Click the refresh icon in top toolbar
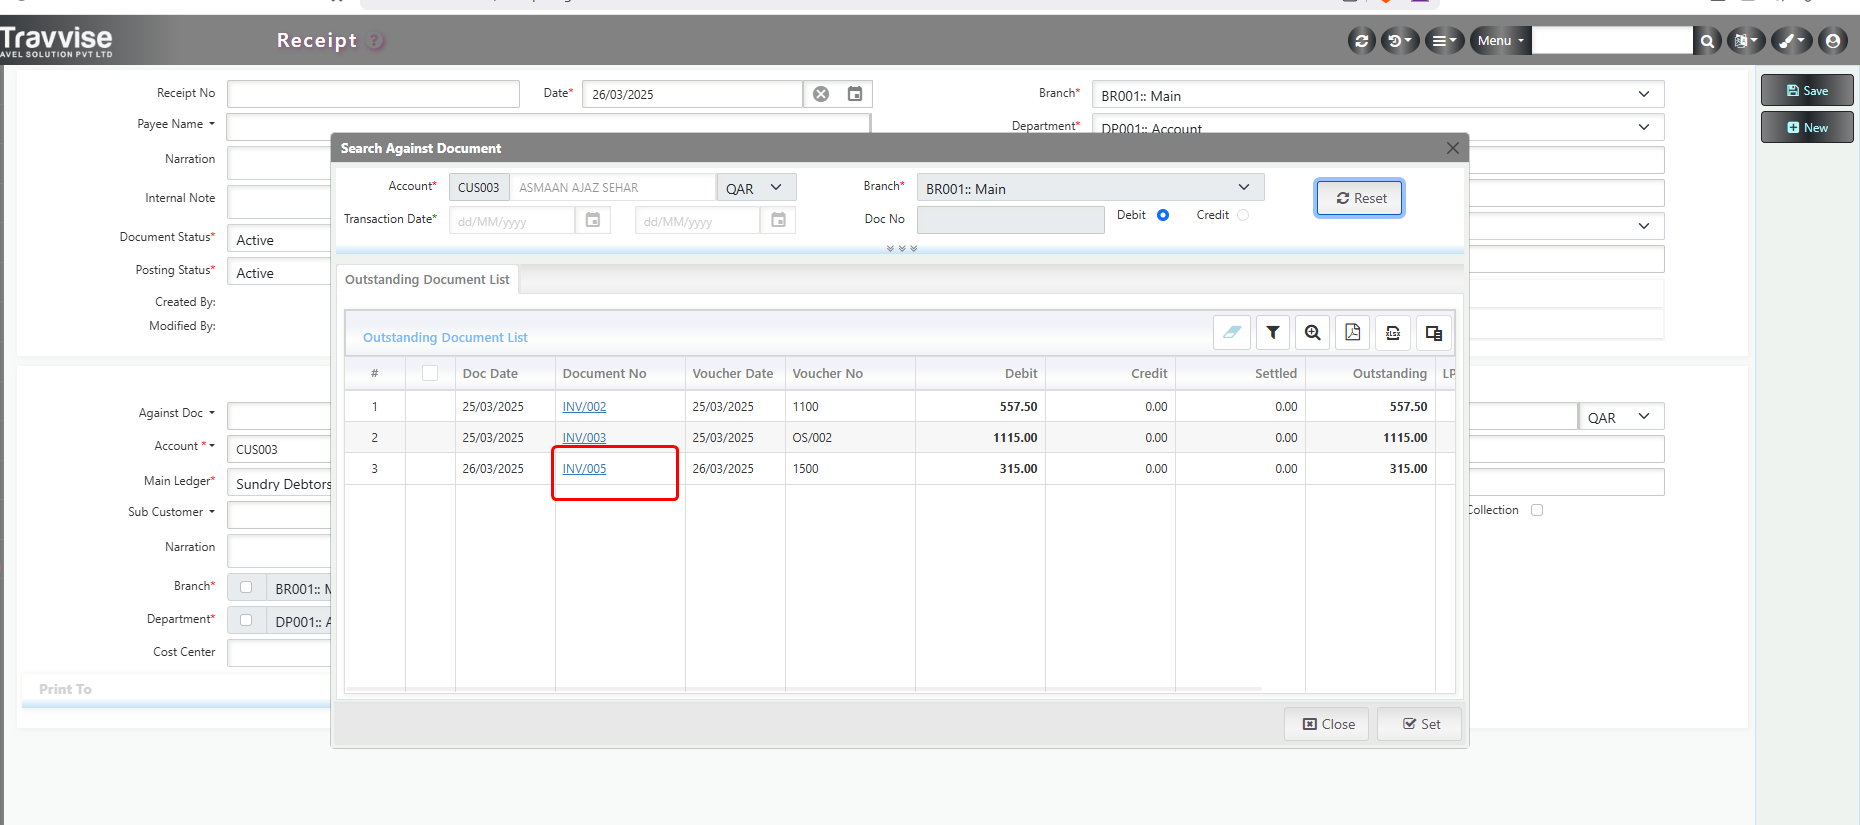Viewport: 1860px width, 825px height. coord(1361,41)
